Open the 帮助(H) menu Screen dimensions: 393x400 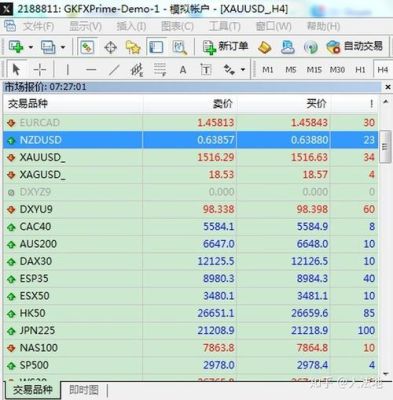coord(323,26)
